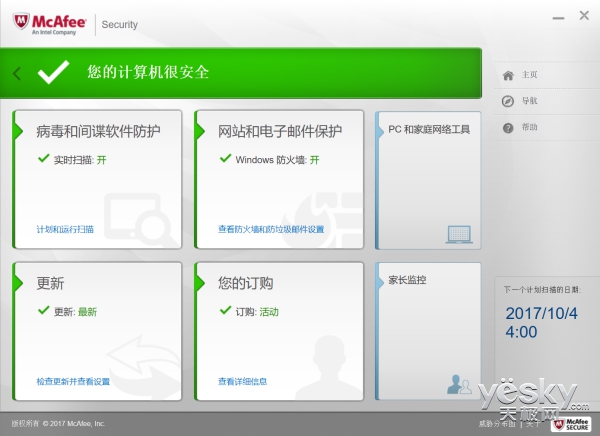
Task: Click the 订购: 活动 status text
Action: (257, 312)
